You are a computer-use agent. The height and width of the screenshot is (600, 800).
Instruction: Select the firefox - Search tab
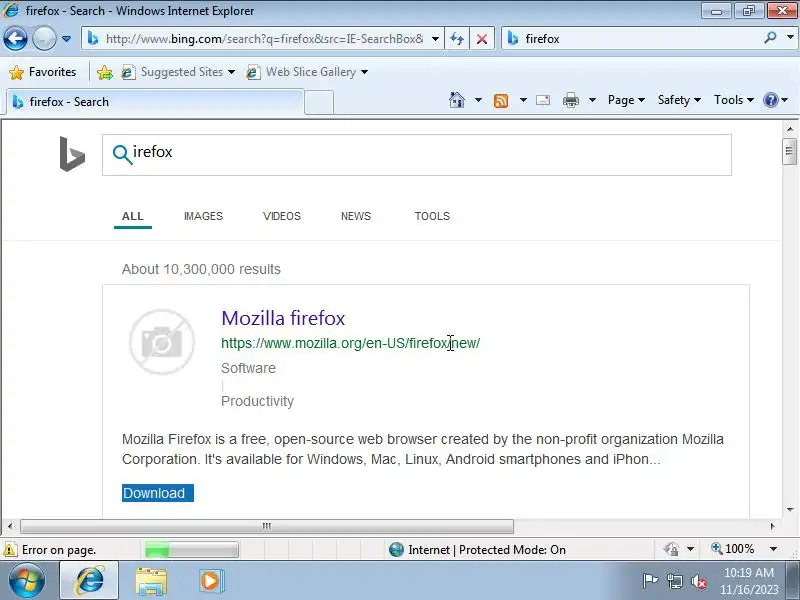pyautogui.click(x=153, y=102)
